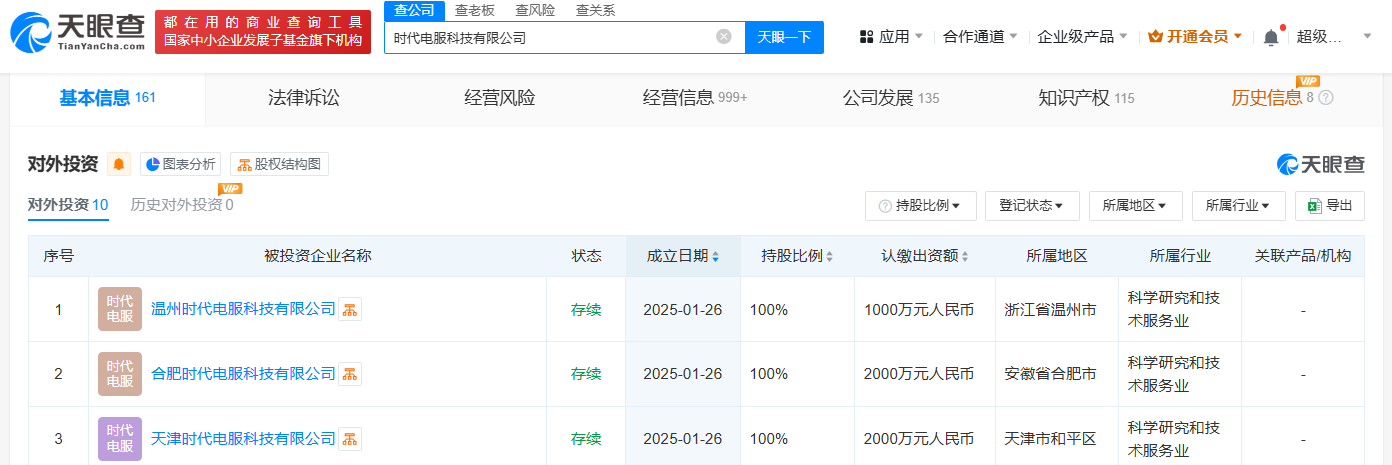Switch to the 知识产权 tab
Screen dimensions: 1392x465
tap(1086, 98)
